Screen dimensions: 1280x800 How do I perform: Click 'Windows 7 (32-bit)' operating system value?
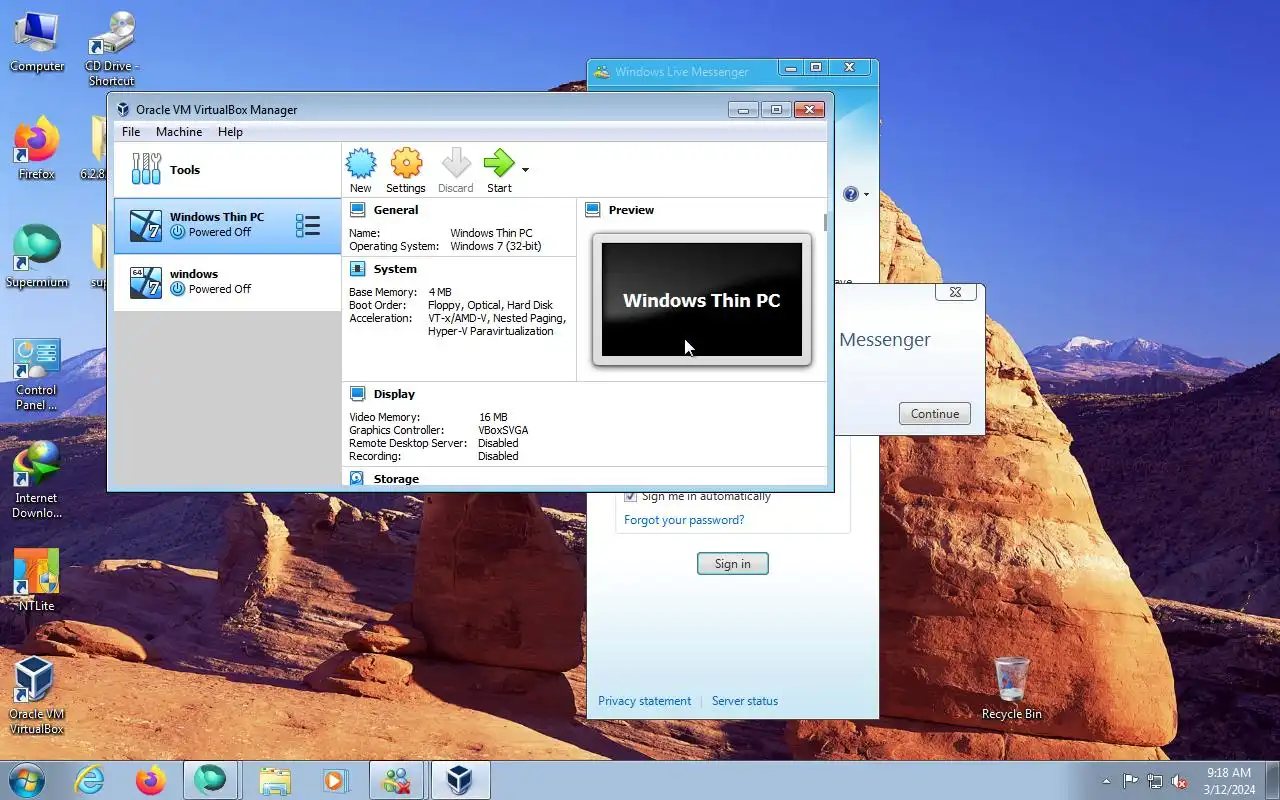[x=496, y=246]
